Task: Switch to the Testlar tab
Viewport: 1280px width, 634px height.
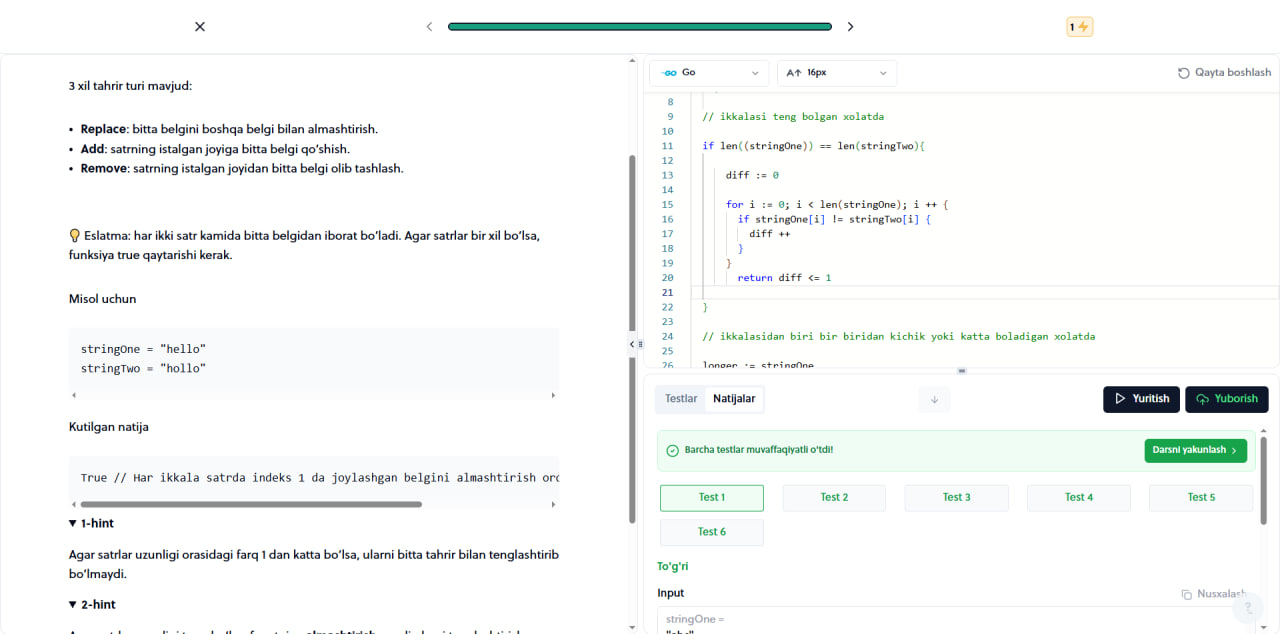Action: click(x=681, y=398)
